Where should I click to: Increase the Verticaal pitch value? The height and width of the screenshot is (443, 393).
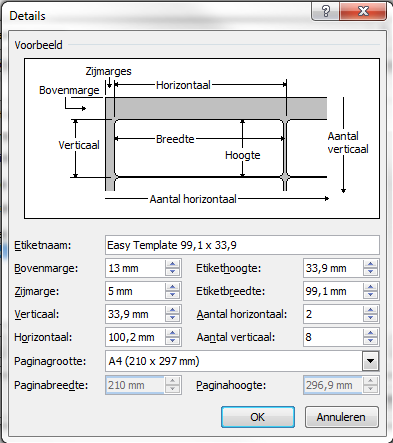(x=173, y=310)
